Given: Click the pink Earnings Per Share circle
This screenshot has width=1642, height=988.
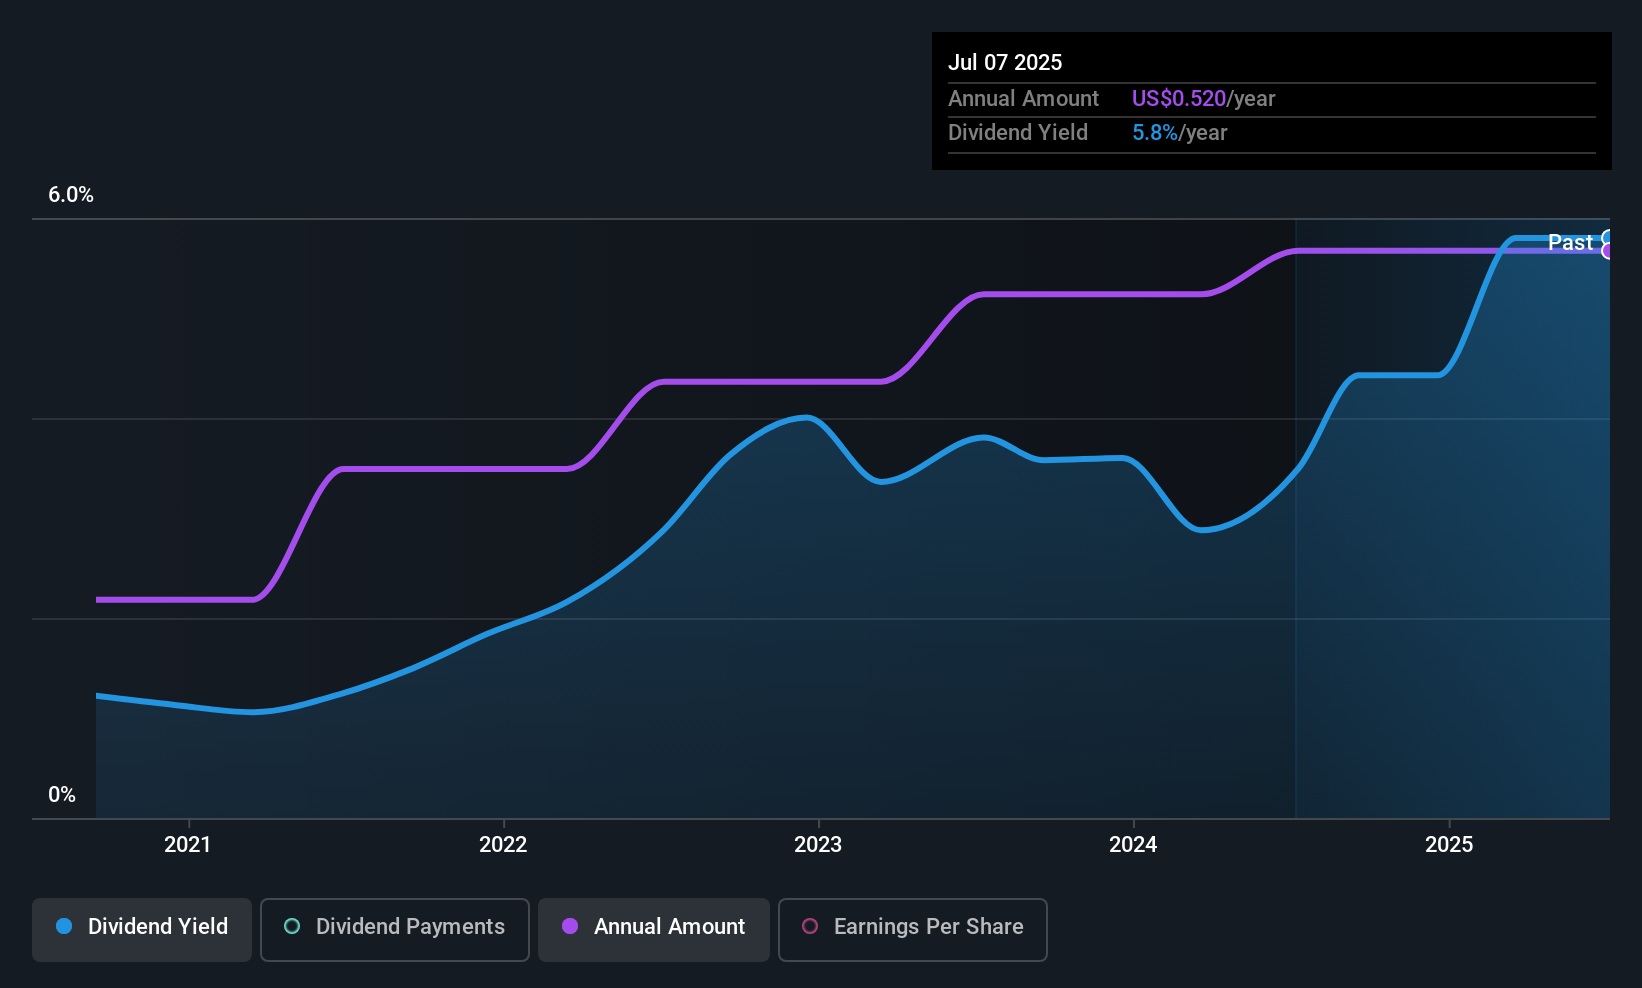Looking at the screenshot, I should pos(810,926).
